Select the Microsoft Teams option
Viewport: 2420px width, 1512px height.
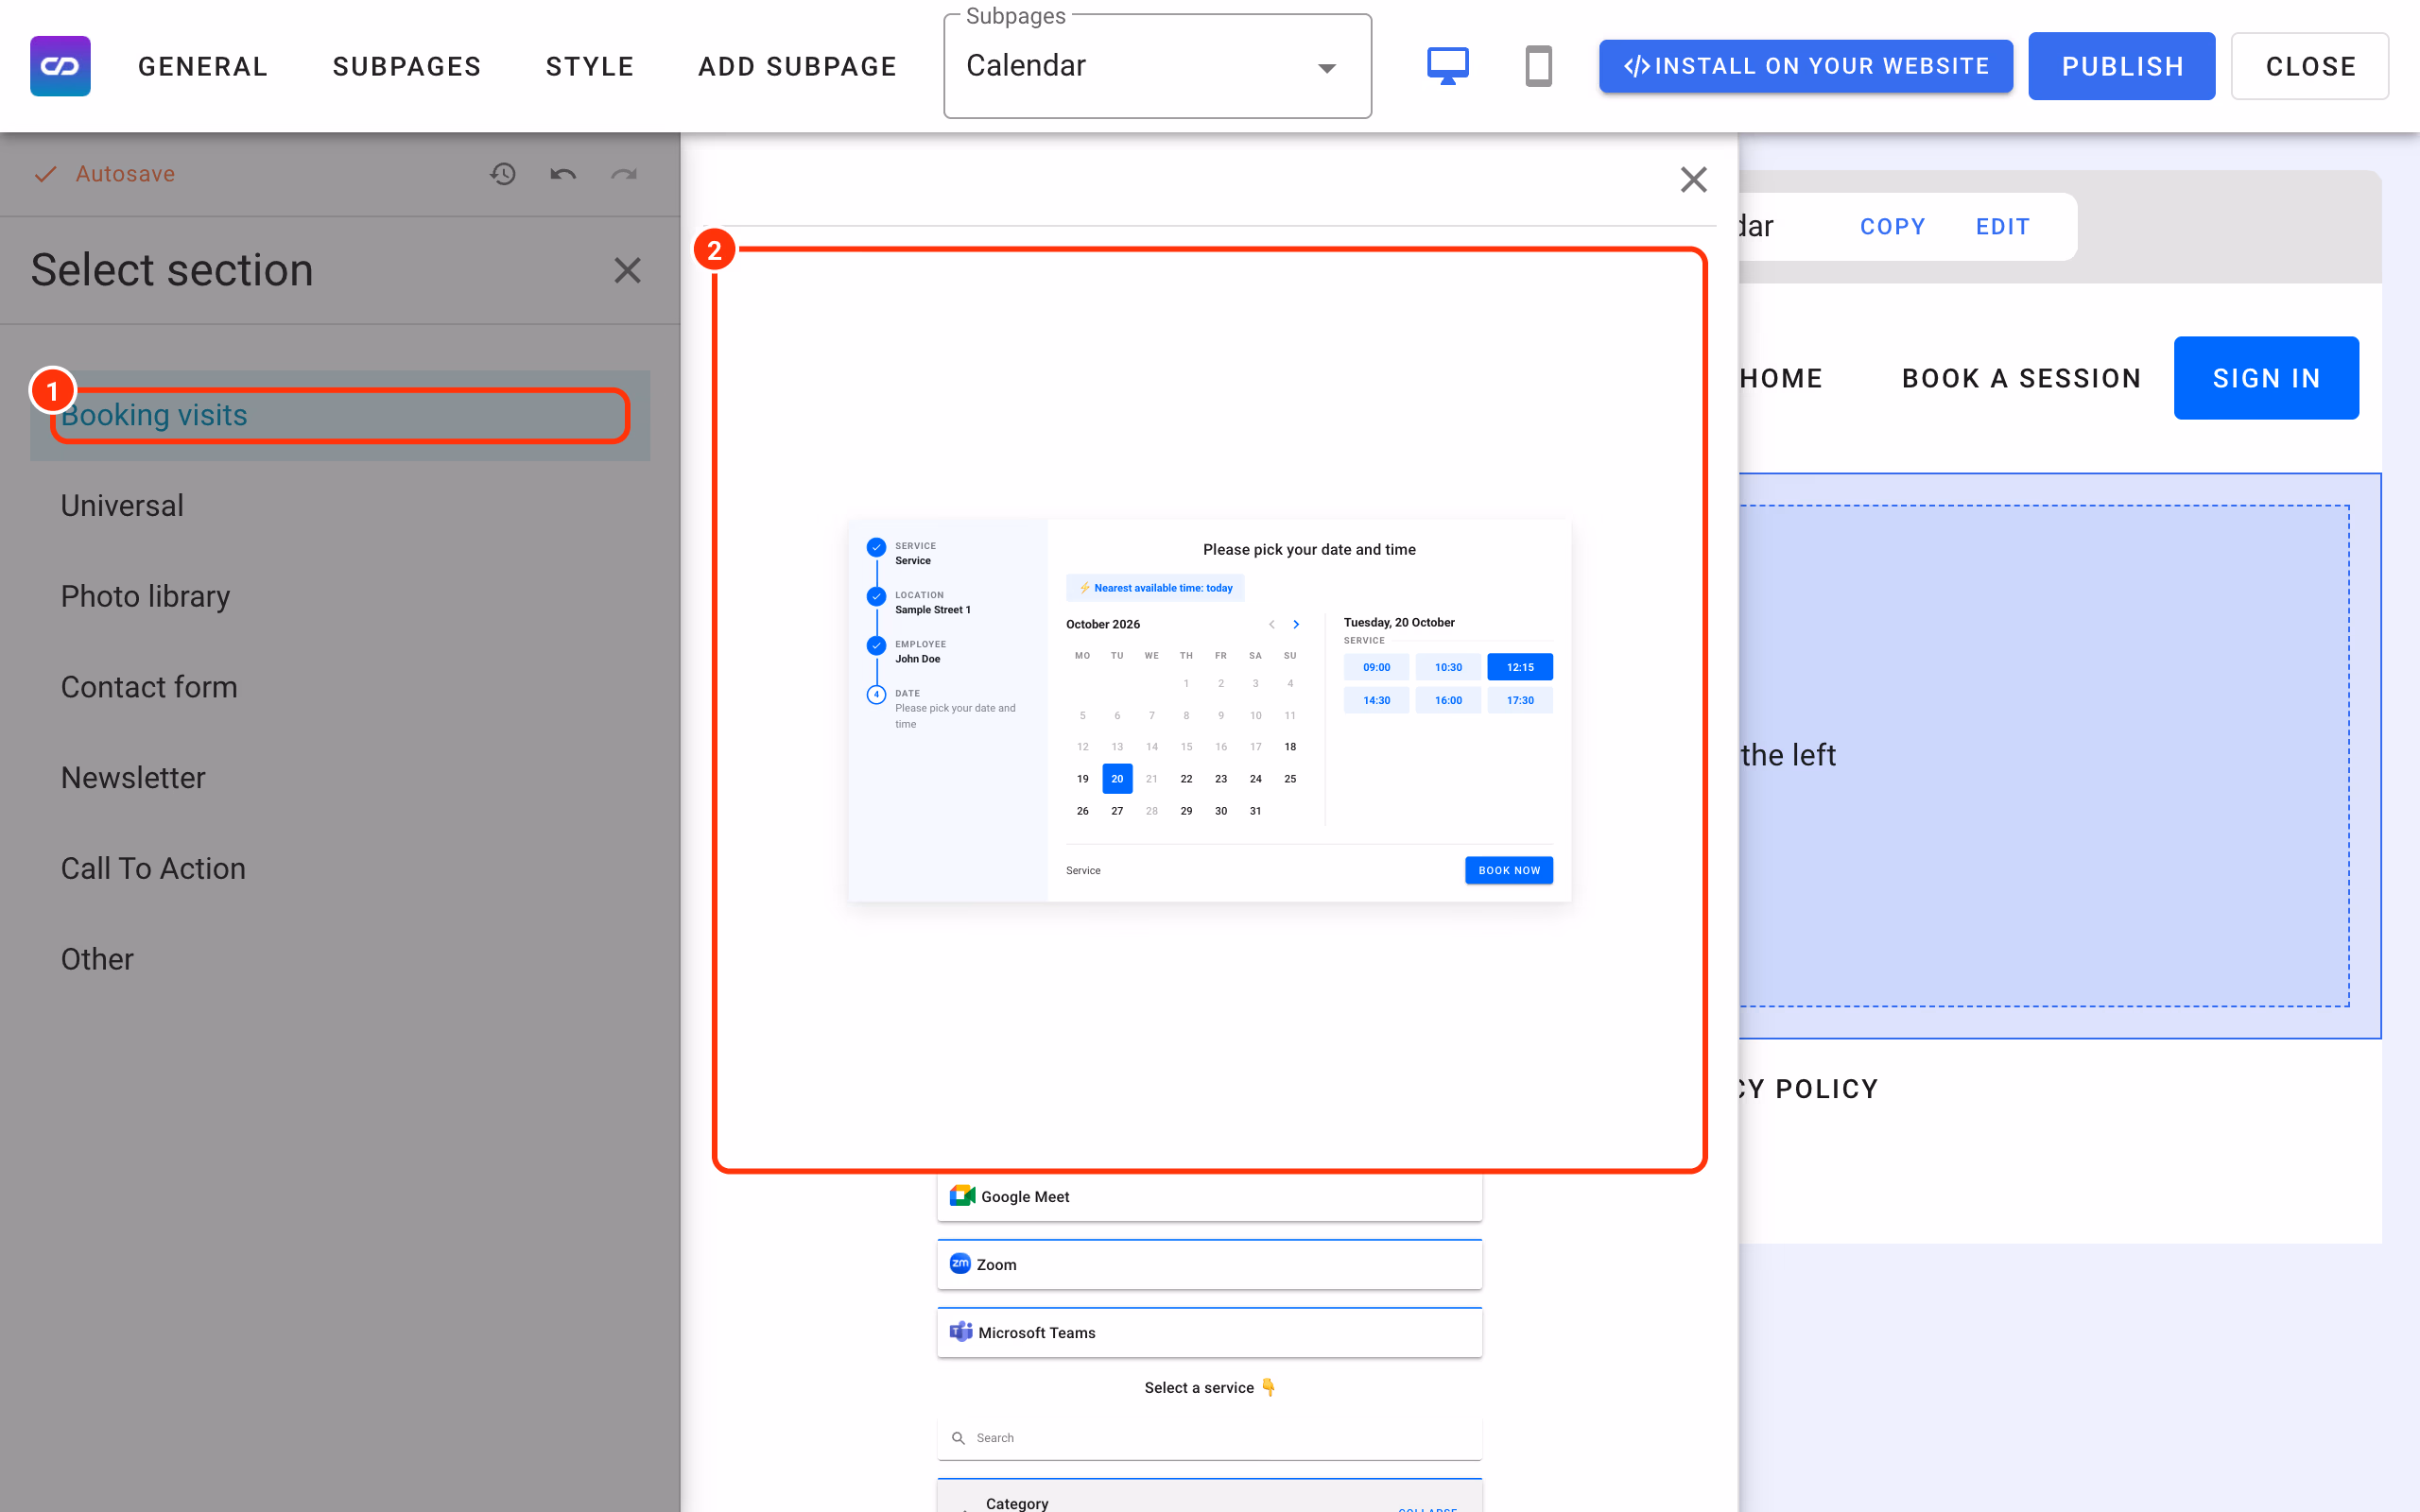(1209, 1332)
